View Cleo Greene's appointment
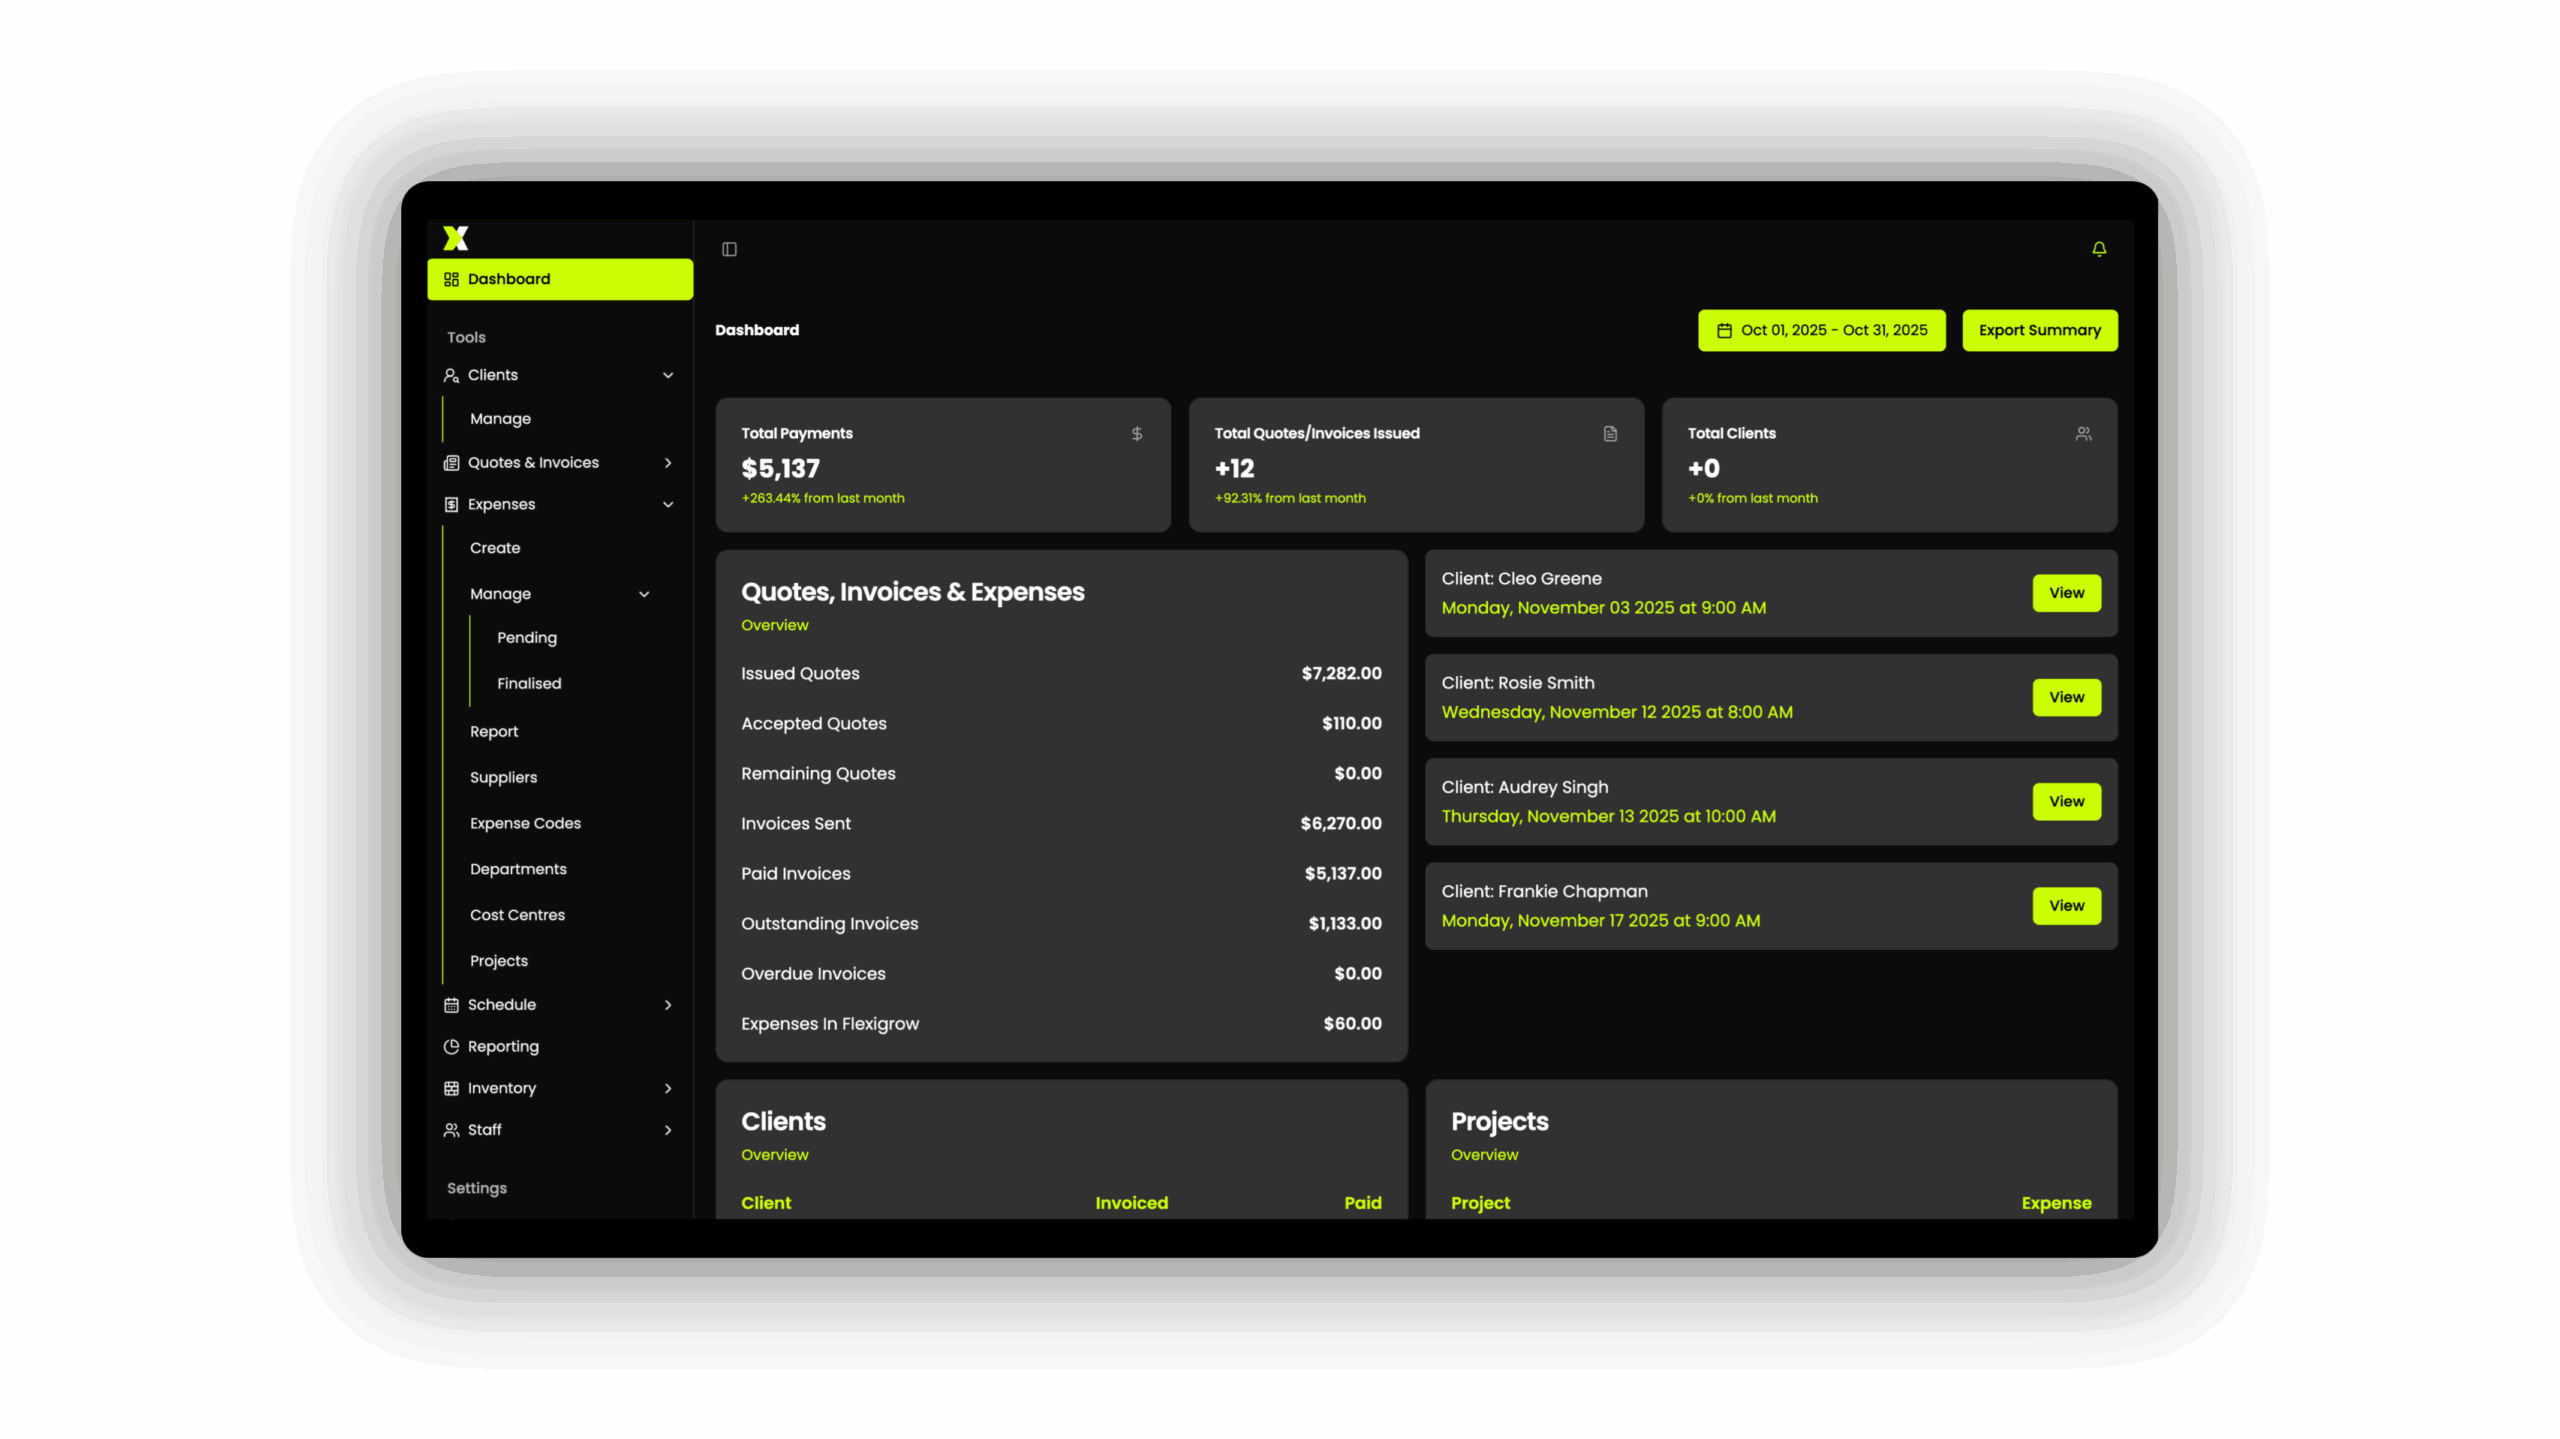This screenshot has width=2560, height=1439. (2066, 593)
